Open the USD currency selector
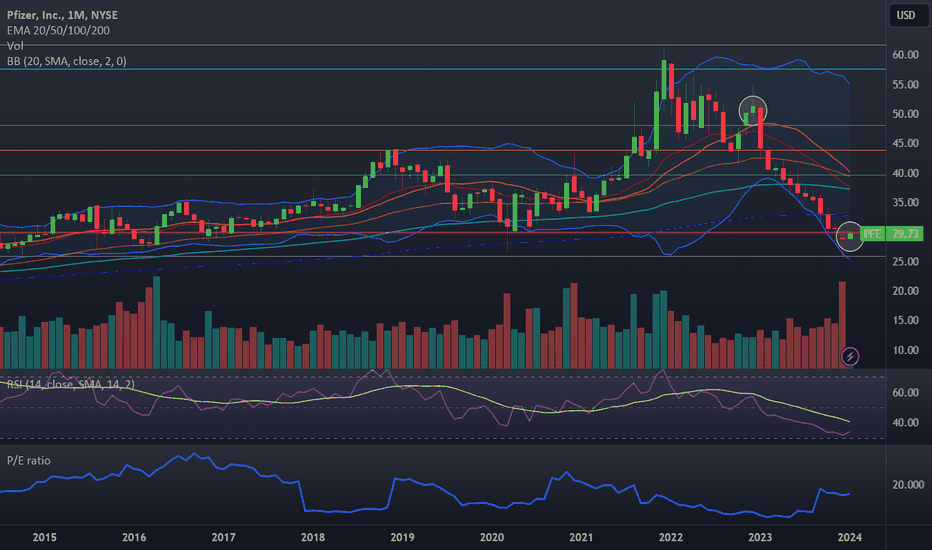 click(x=906, y=15)
